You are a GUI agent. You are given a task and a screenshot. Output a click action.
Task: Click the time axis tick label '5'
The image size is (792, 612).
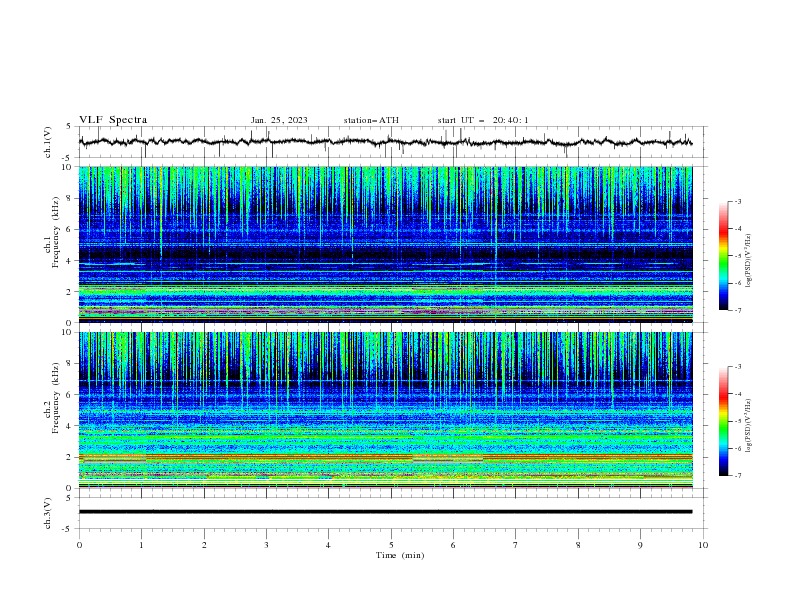[391, 545]
